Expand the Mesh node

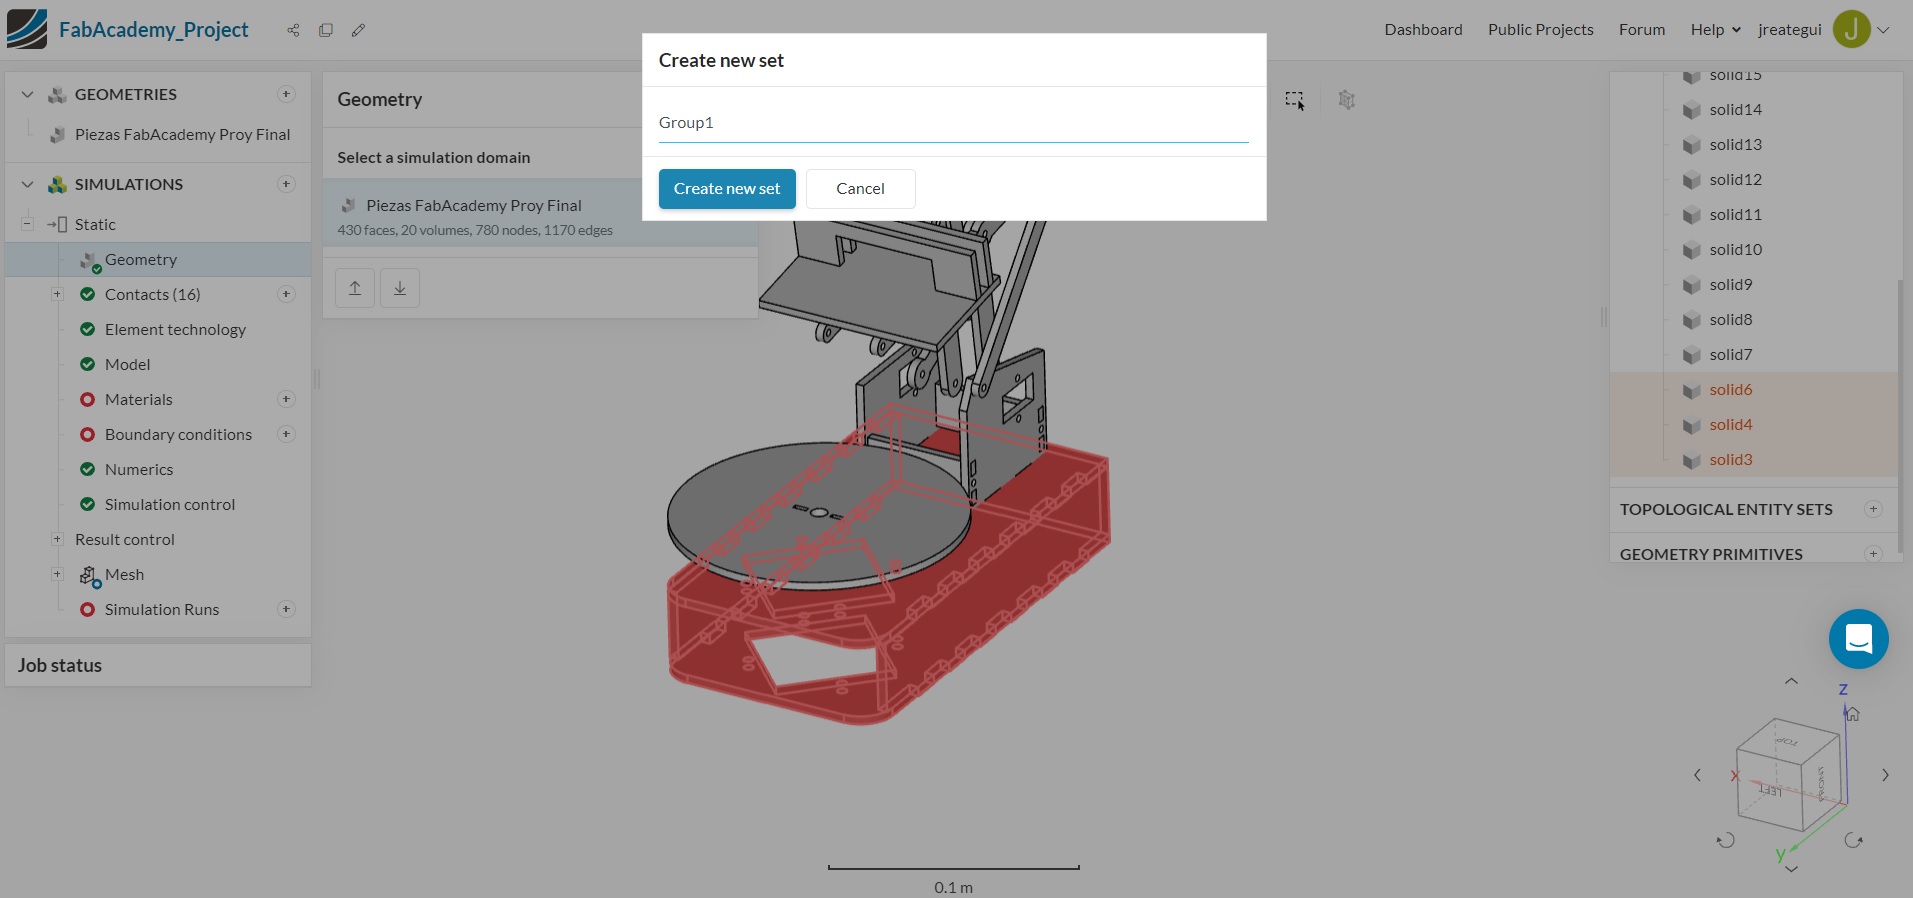pyautogui.click(x=57, y=574)
